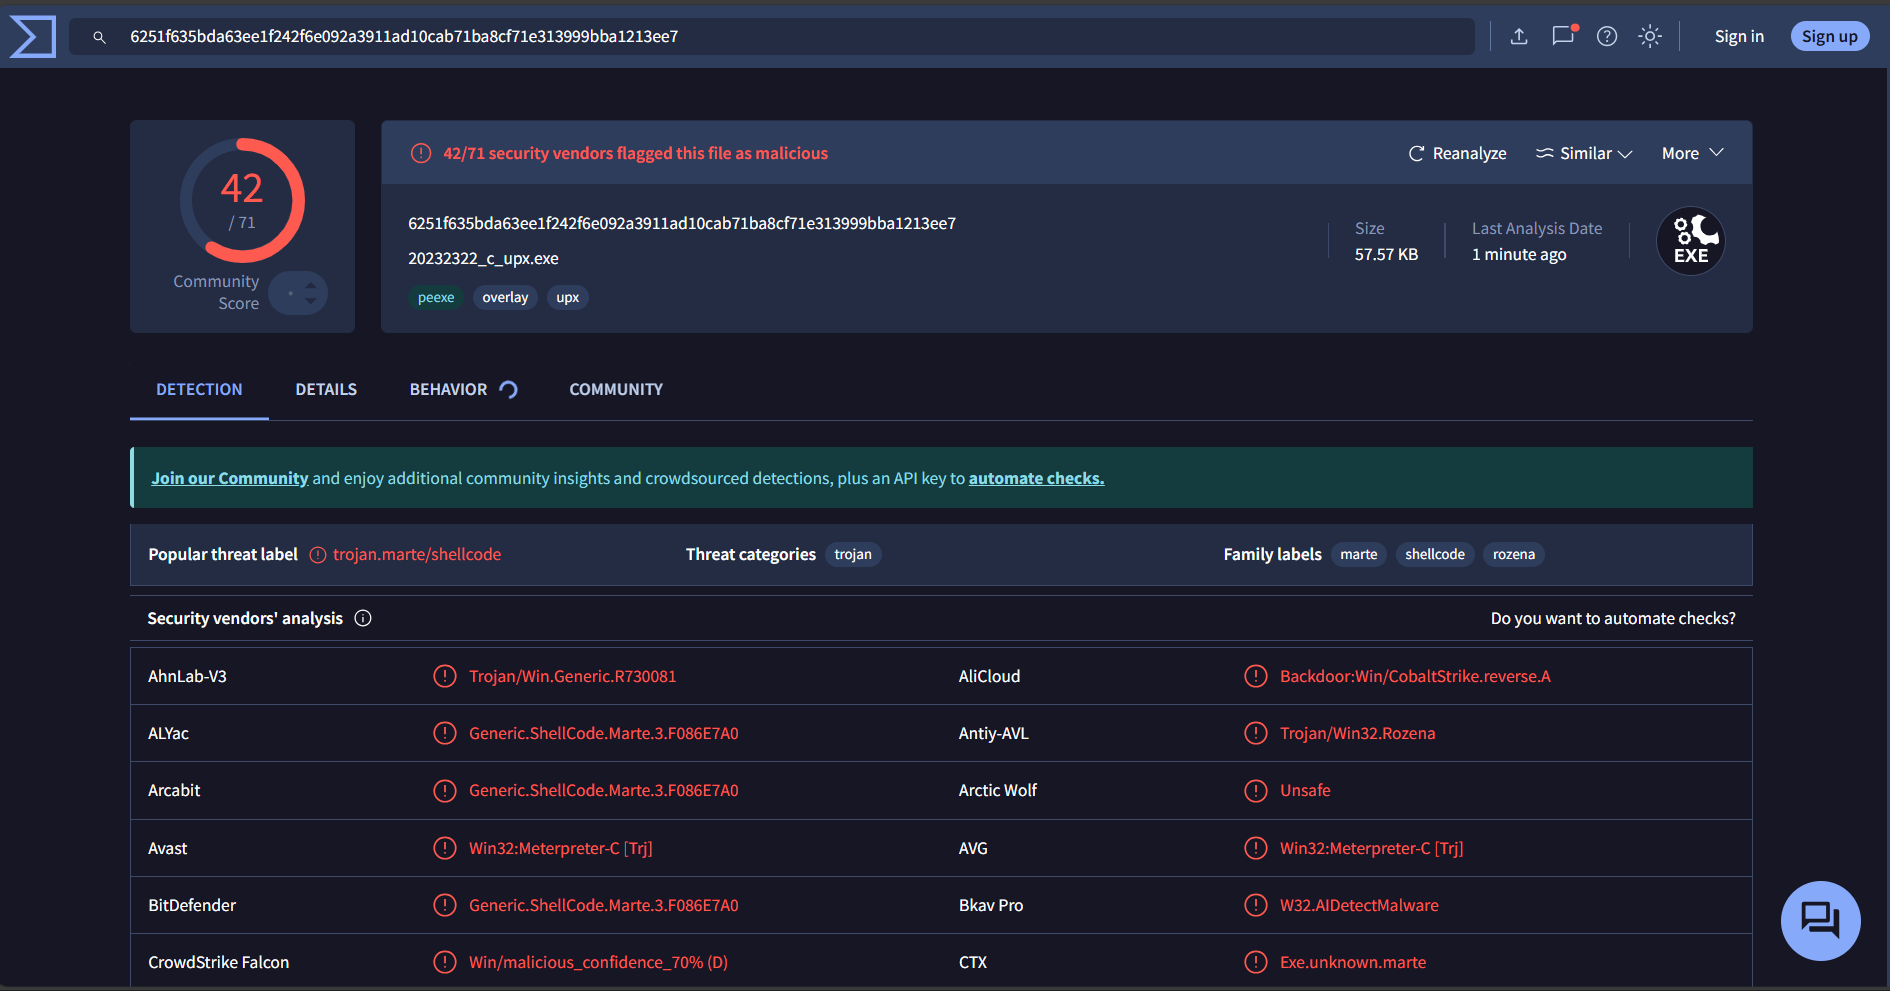Click the alert icon beside 42/71 flagged message
1890x991 pixels.
(x=421, y=153)
